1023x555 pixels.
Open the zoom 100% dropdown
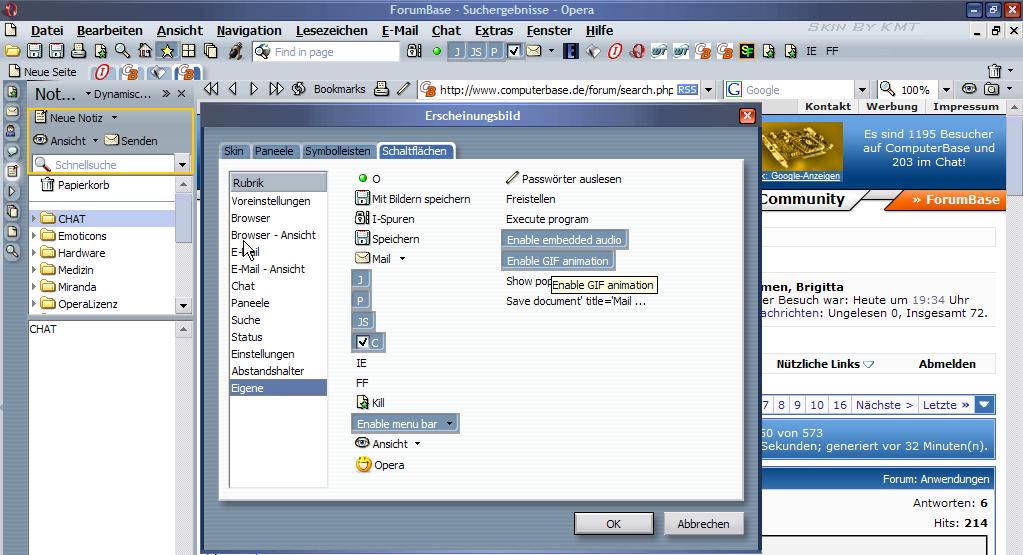[946, 89]
